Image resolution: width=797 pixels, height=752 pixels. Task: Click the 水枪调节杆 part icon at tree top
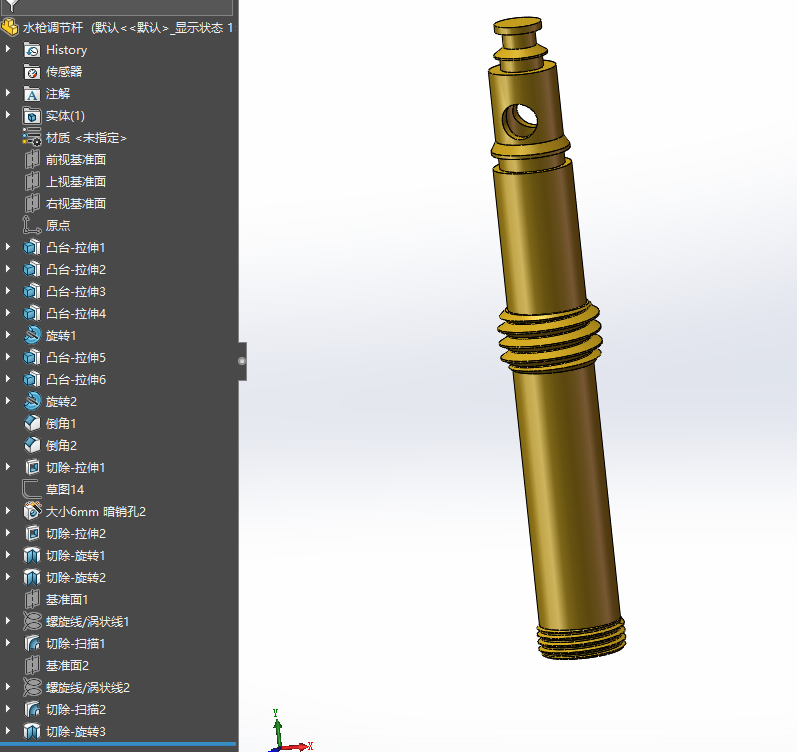[x=10, y=27]
